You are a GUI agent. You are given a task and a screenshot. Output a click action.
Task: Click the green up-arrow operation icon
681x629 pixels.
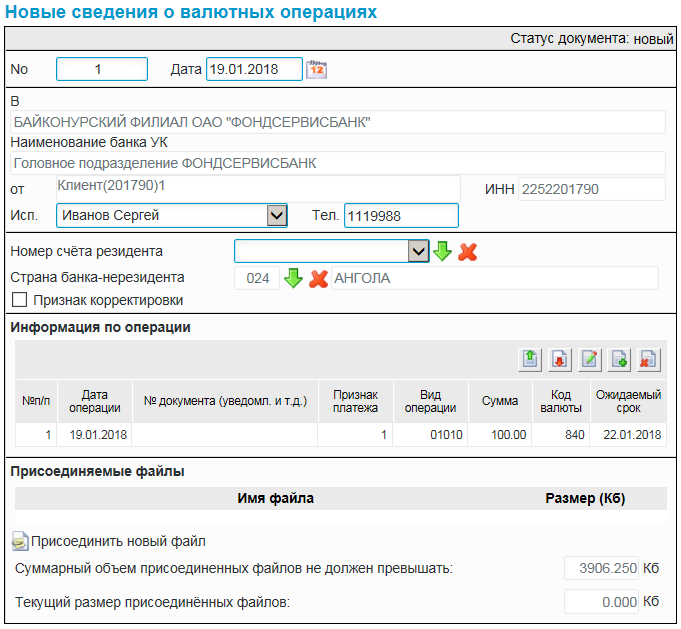[x=528, y=359]
